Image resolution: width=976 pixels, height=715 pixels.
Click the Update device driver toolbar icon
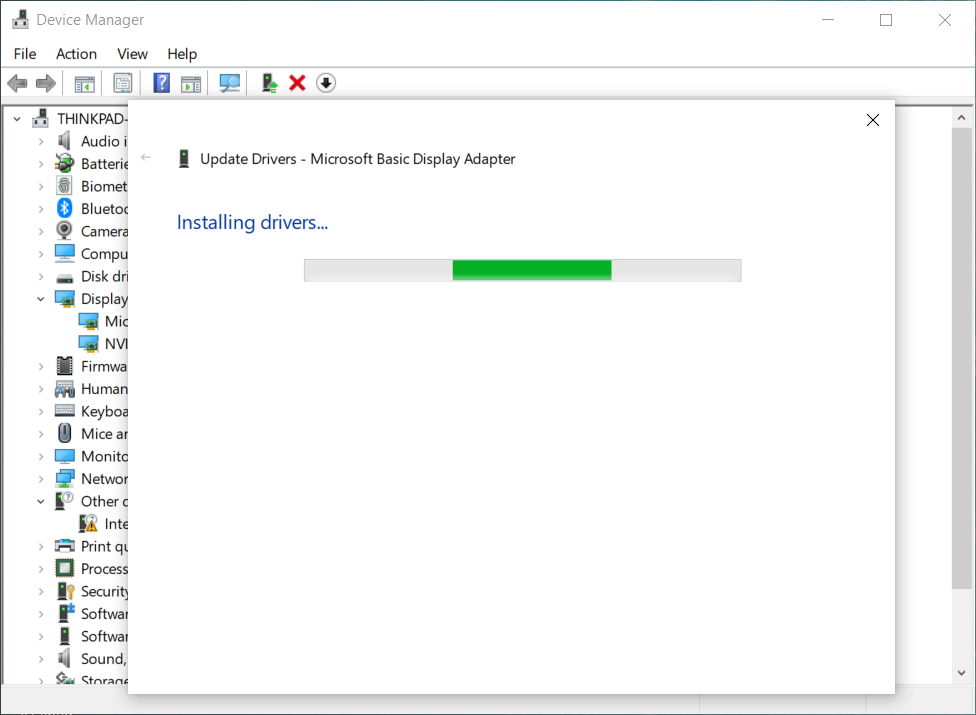pyautogui.click(x=269, y=83)
